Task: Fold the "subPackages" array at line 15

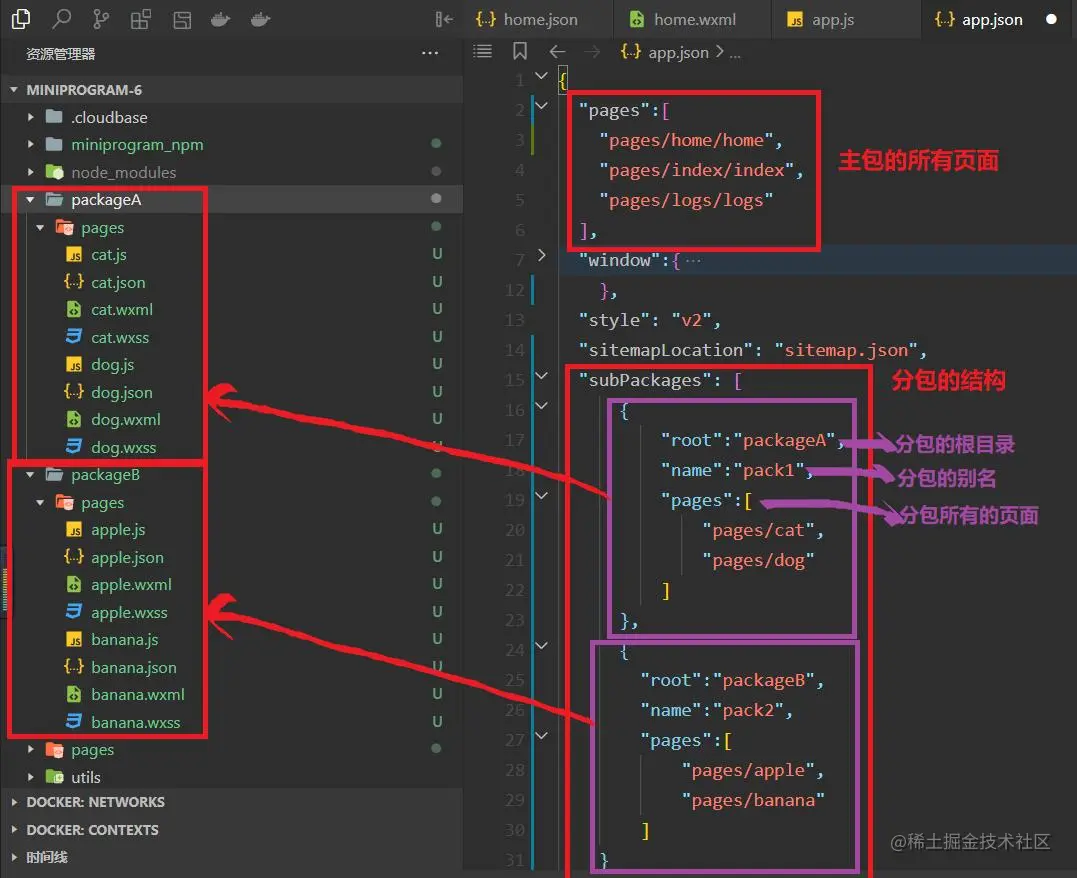Action: pyautogui.click(x=542, y=376)
